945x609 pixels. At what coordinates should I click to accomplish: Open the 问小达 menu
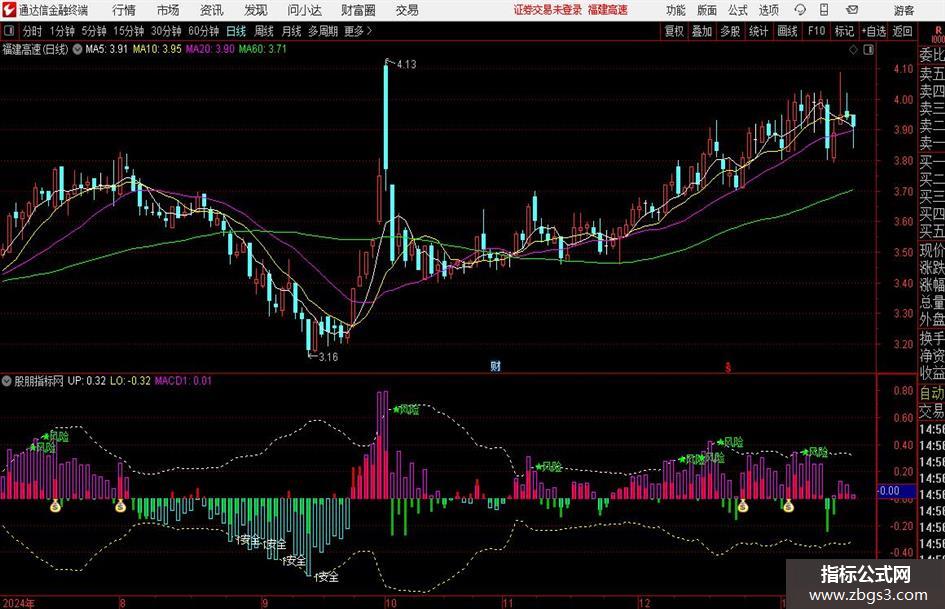(x=304, y=10)
